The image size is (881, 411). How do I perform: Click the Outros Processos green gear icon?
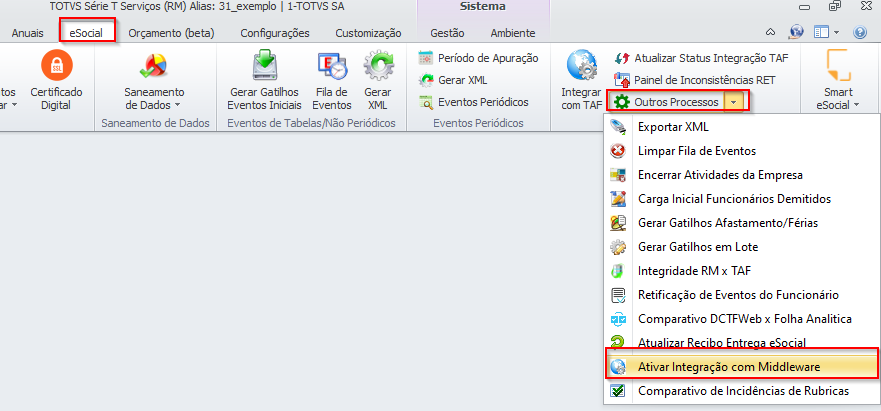pyautogui.click(x=621, y=102)
